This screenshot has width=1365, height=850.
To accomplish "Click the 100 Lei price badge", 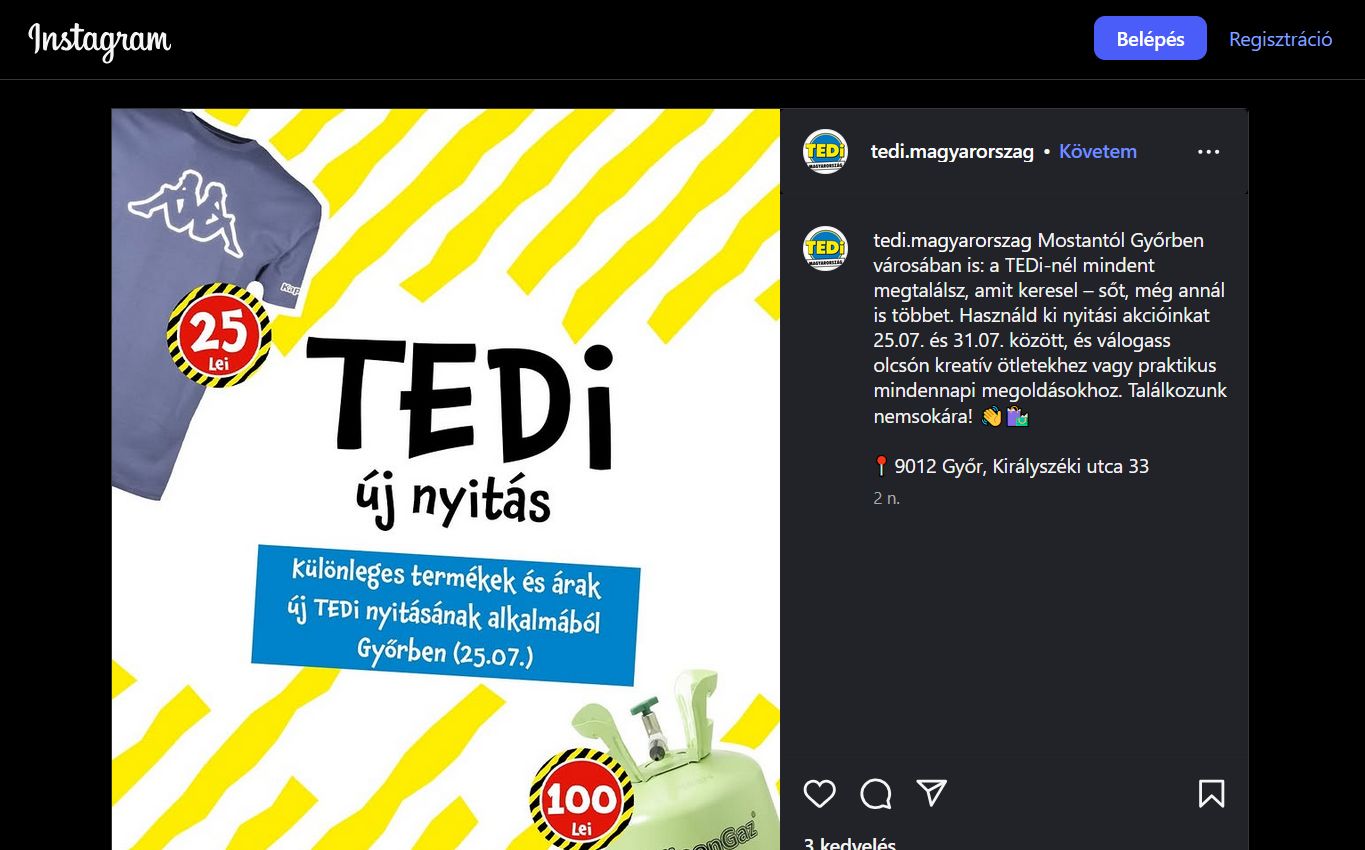I will pyautogui.click(x=581, y=800).
